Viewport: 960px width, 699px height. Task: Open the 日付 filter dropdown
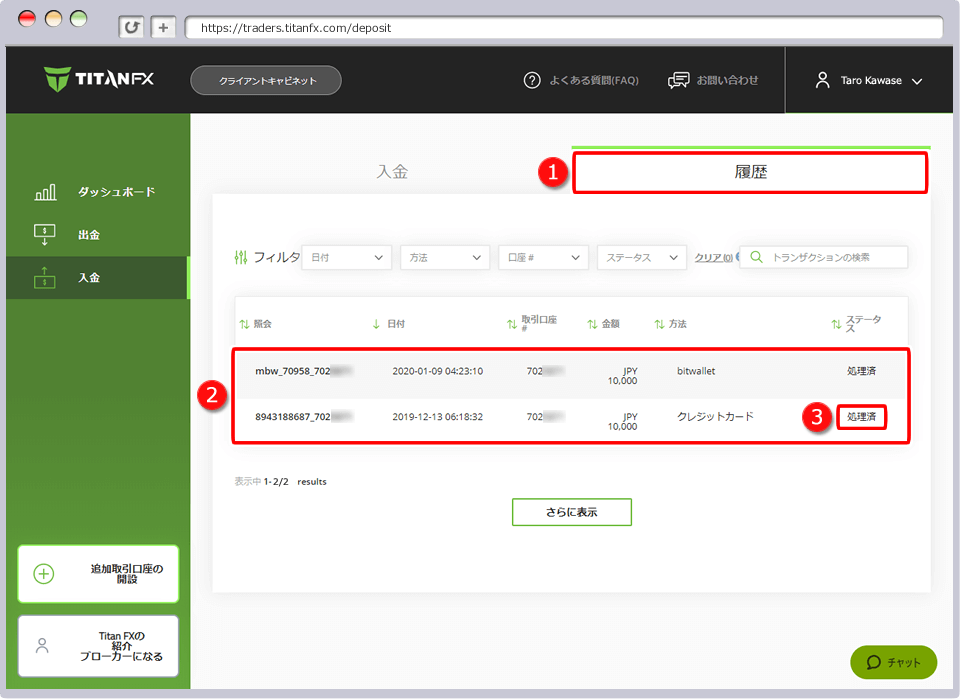point(346,257)
